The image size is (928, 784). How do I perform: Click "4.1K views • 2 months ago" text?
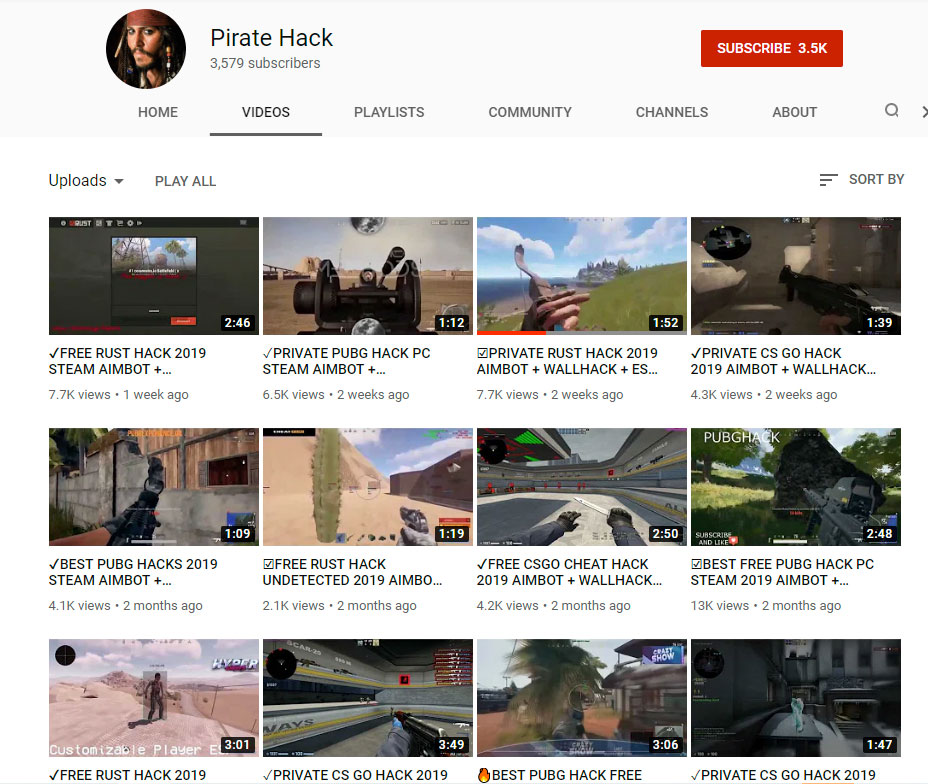point(125,606)
